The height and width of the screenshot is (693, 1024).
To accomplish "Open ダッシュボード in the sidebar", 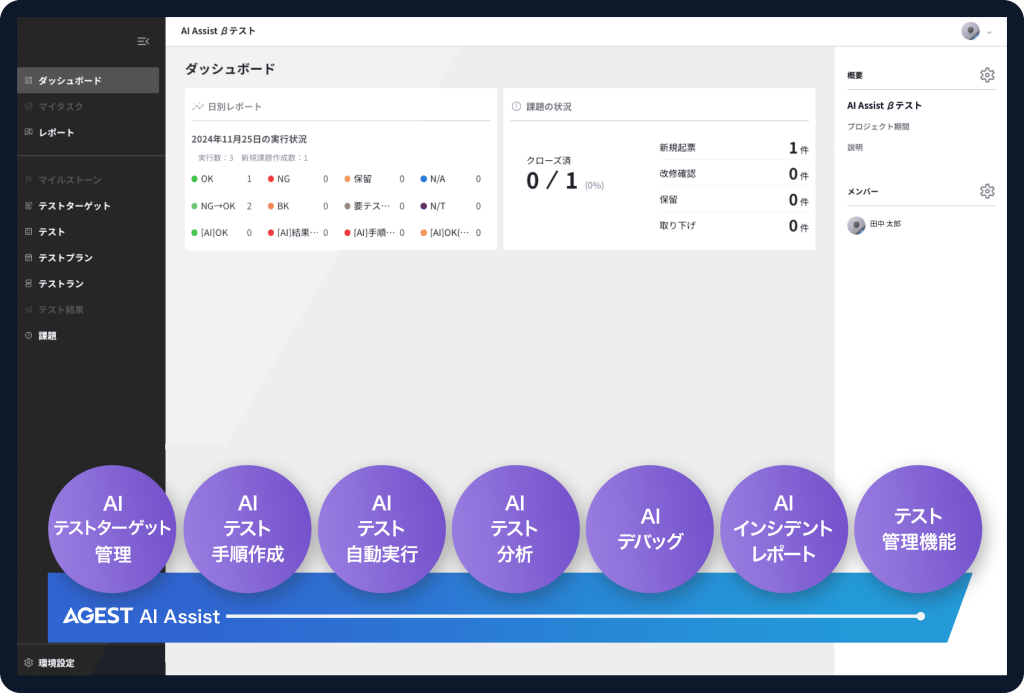I will [70, 80].
